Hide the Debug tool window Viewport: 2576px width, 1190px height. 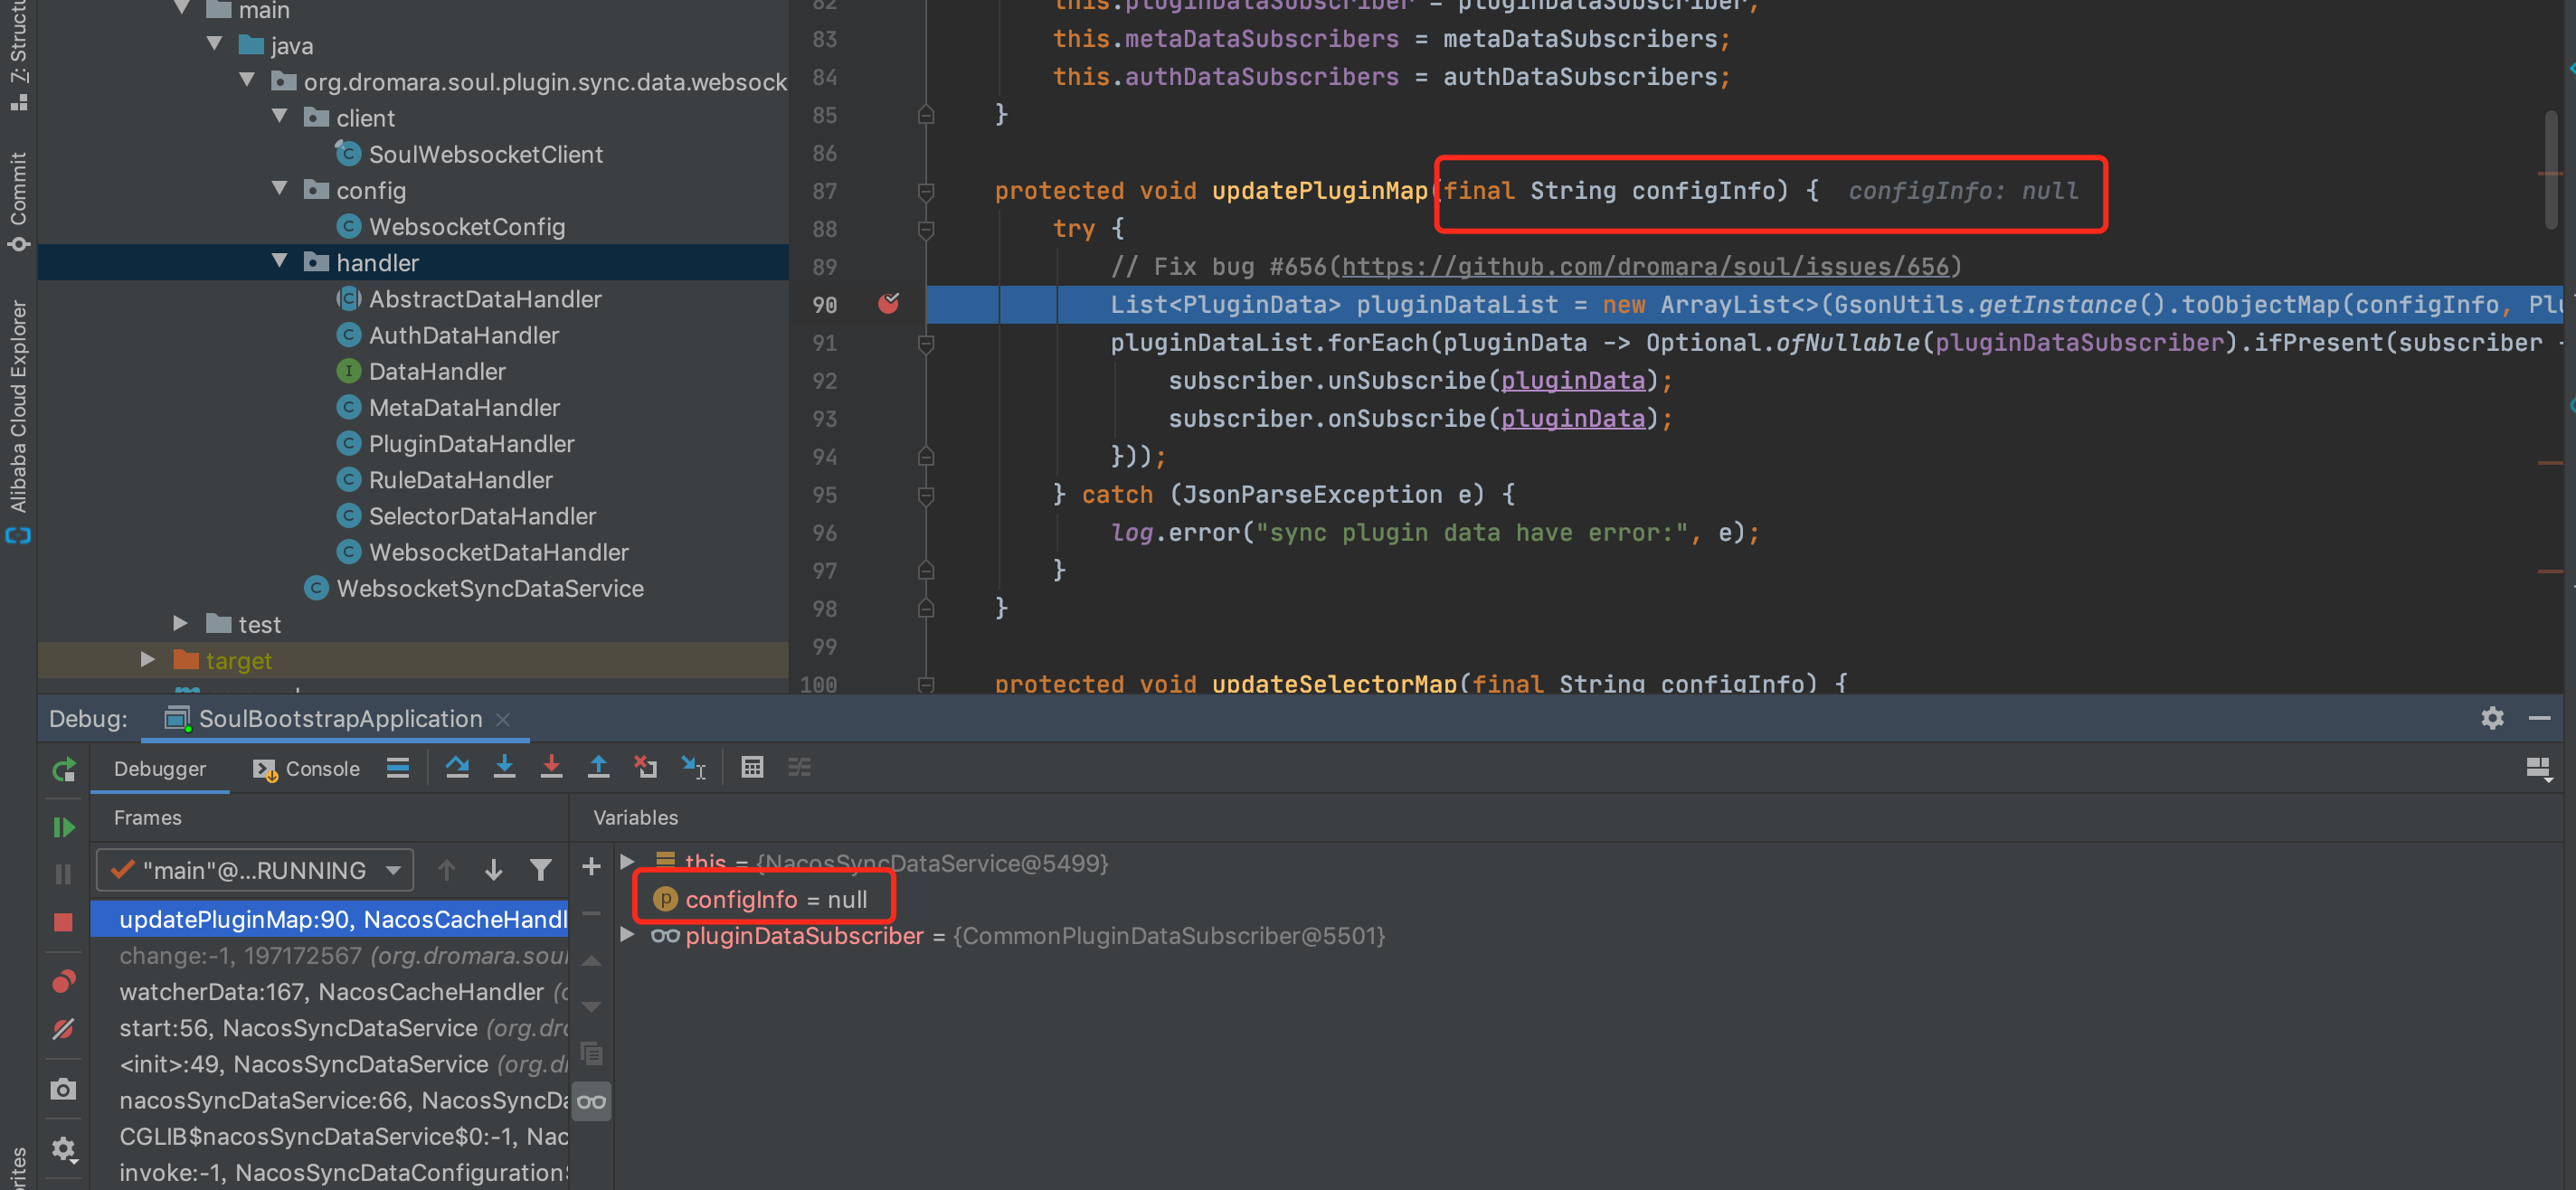(x=2539, y=718)
